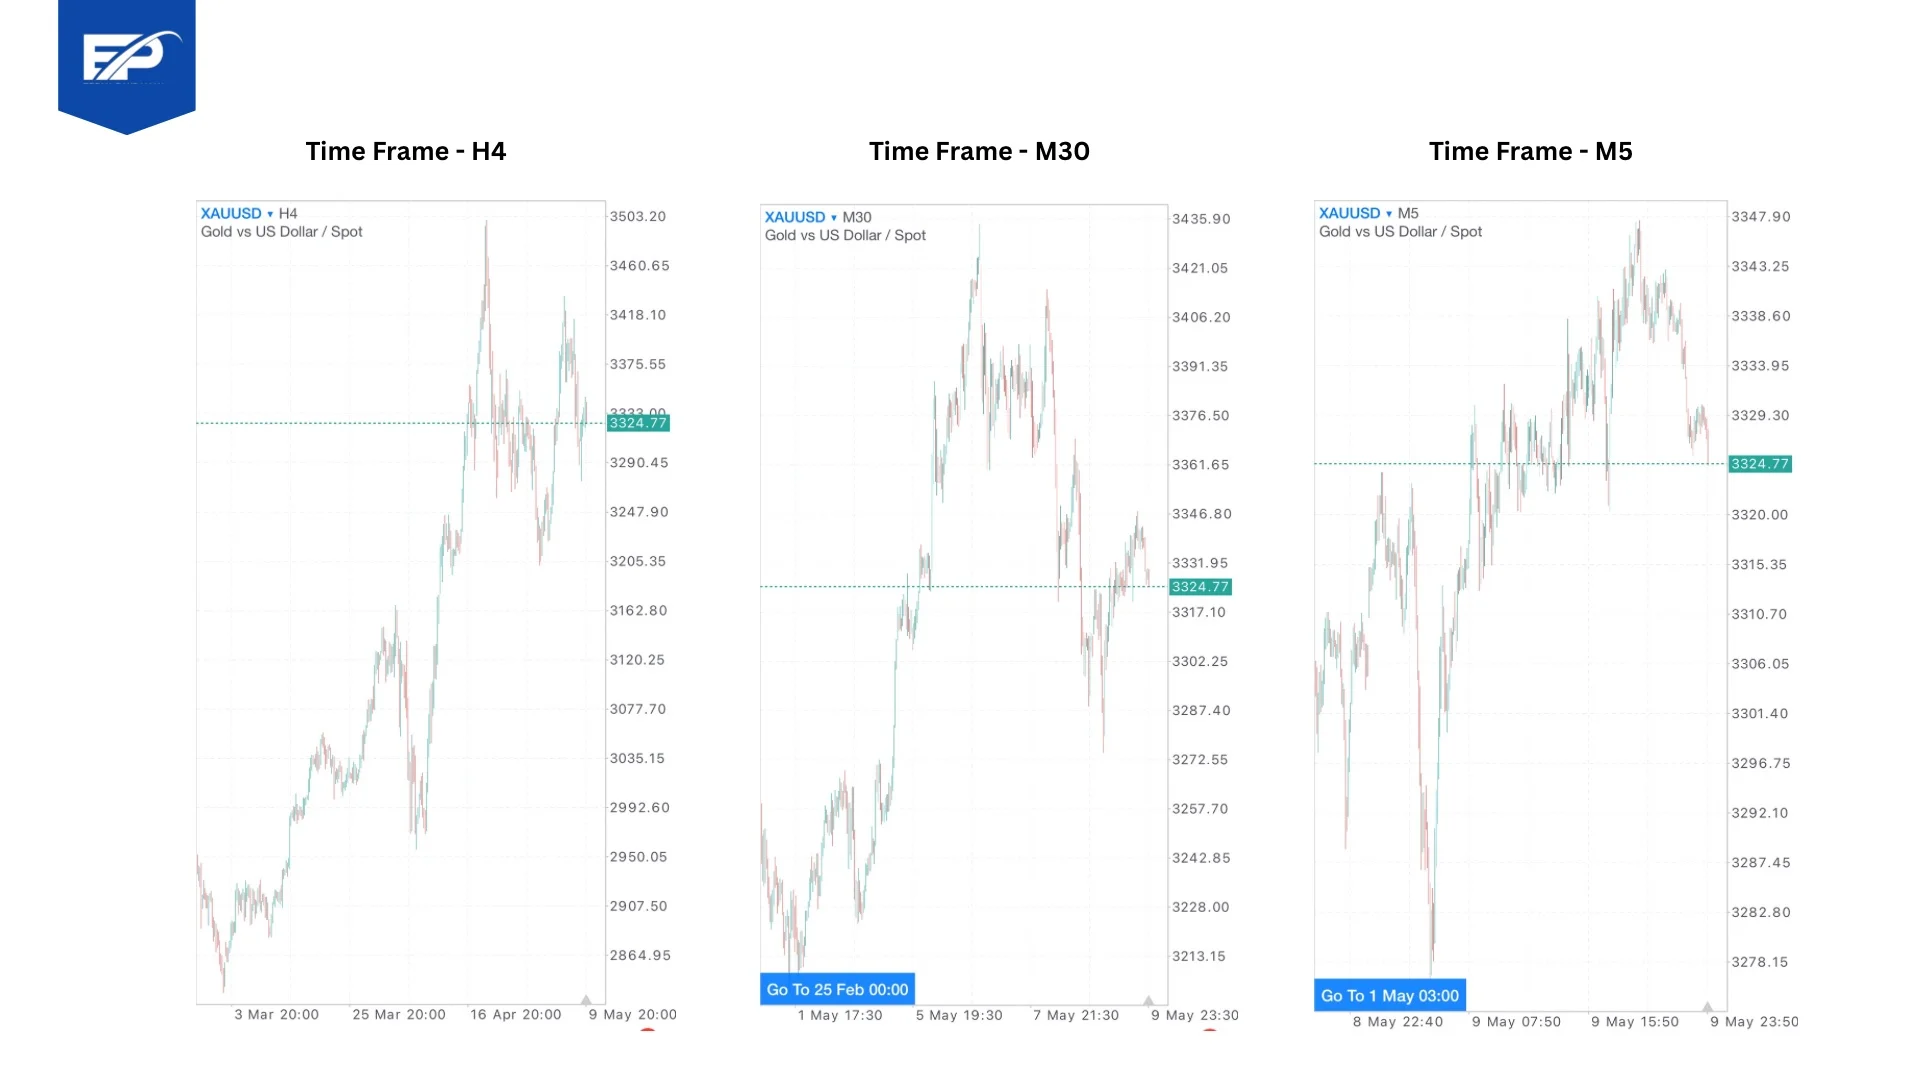Click the FP logo badge
This screenshot has width=1920, height=1080.
127,60
